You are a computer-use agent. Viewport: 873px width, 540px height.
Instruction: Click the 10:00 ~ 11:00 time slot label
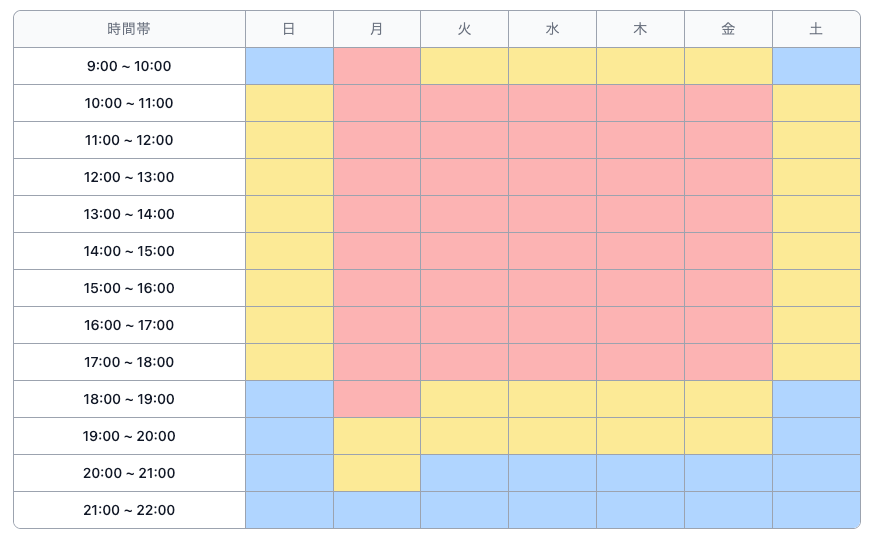[x=129, y=103]
